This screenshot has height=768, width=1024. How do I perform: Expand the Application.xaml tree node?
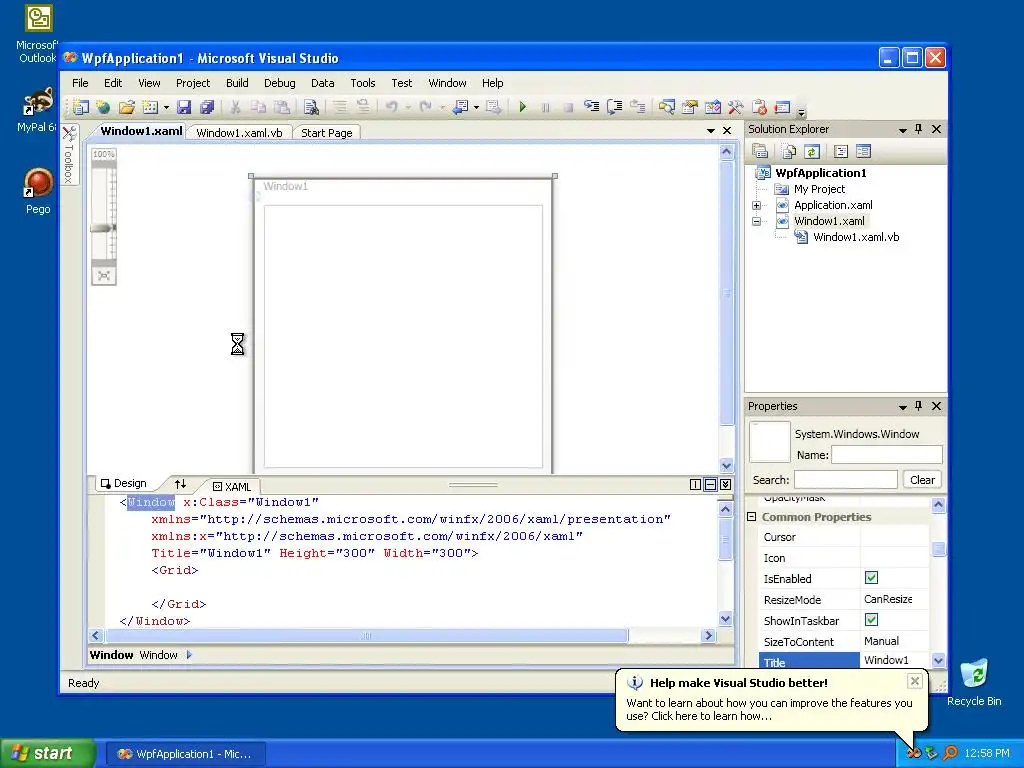coord(756,205)
